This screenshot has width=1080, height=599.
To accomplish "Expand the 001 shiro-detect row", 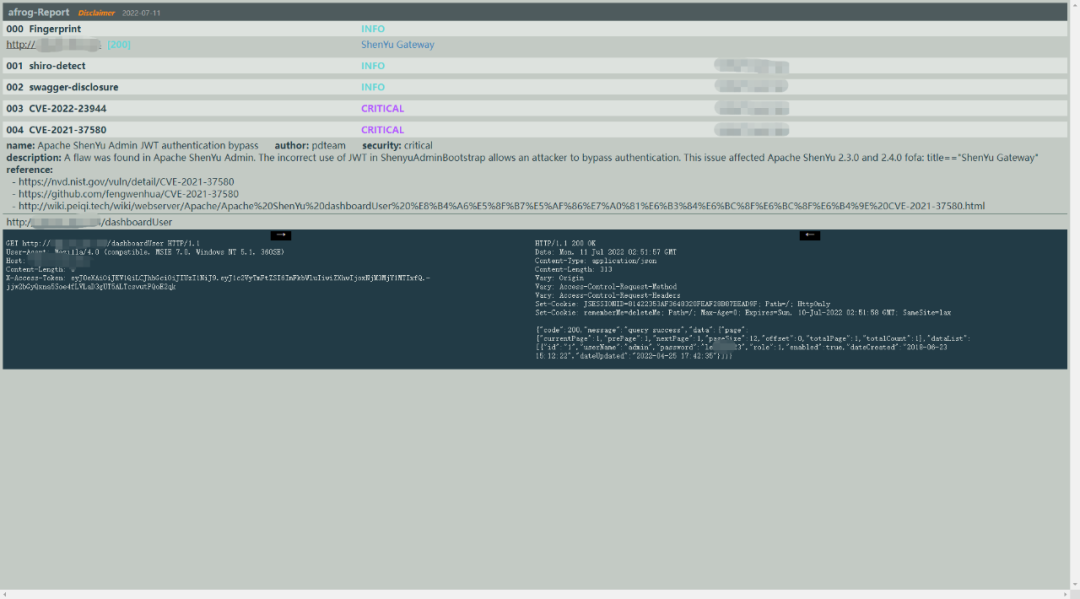I will 534,66.
